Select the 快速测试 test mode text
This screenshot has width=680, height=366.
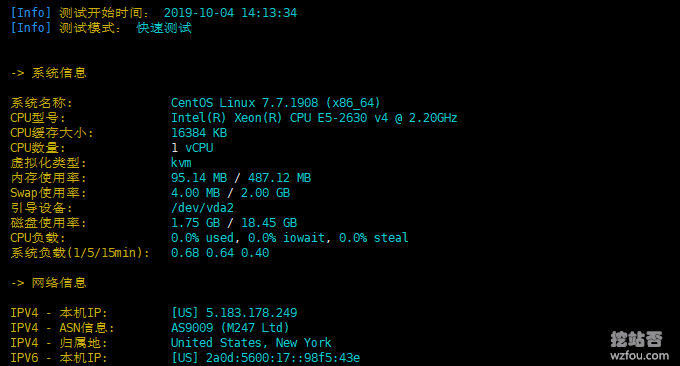point(164,28)
